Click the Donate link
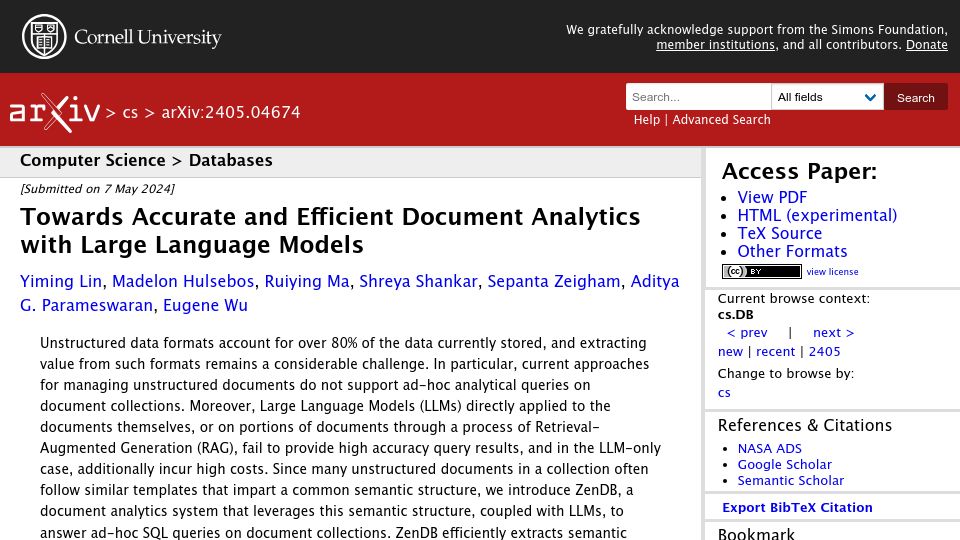Image resolution: width=960 pixels, height=540 pixels. click(926, 45)
